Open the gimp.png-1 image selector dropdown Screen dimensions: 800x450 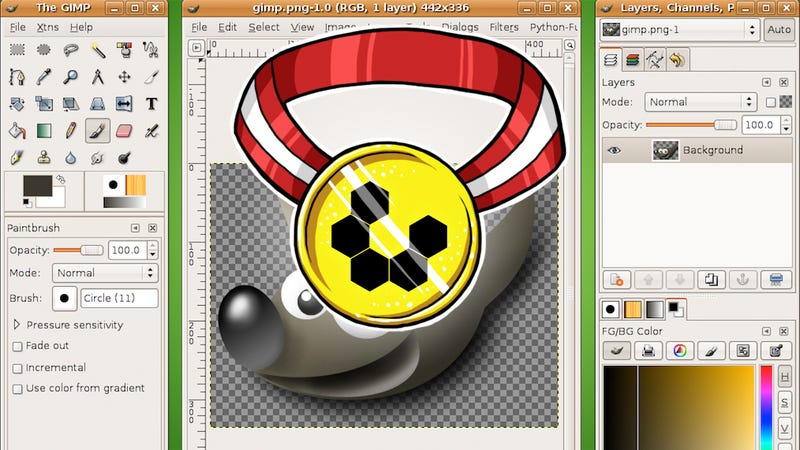click(680, 30)
